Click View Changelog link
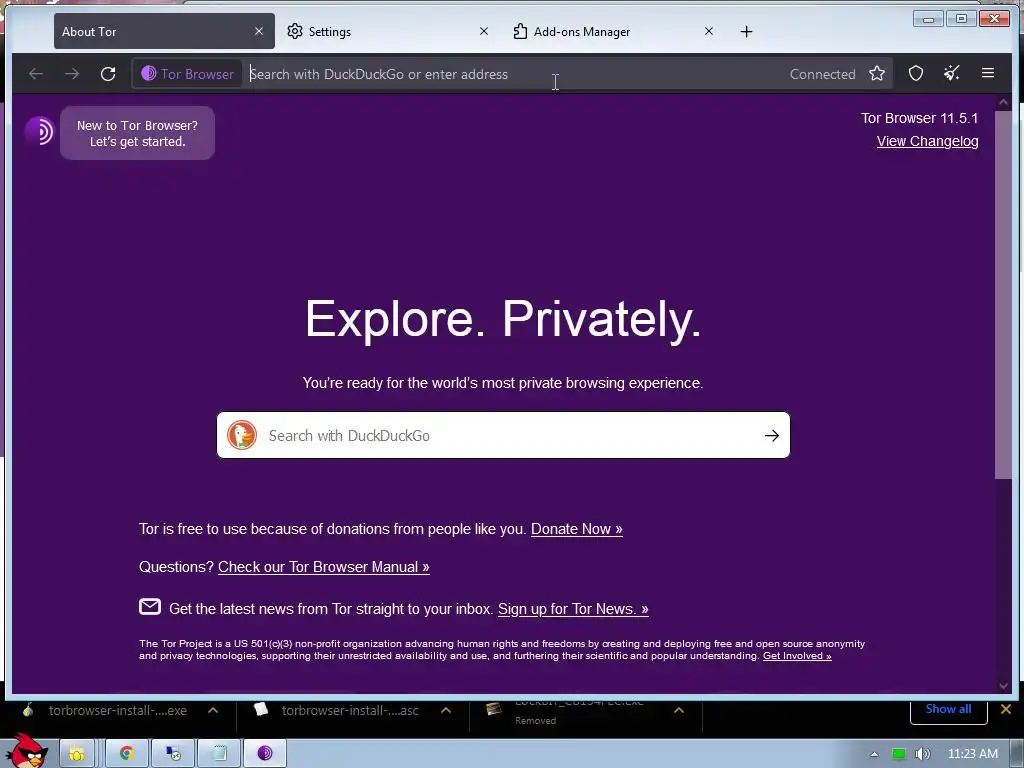1024x768 pixels. pyautogui.click(x=927, y=141)
